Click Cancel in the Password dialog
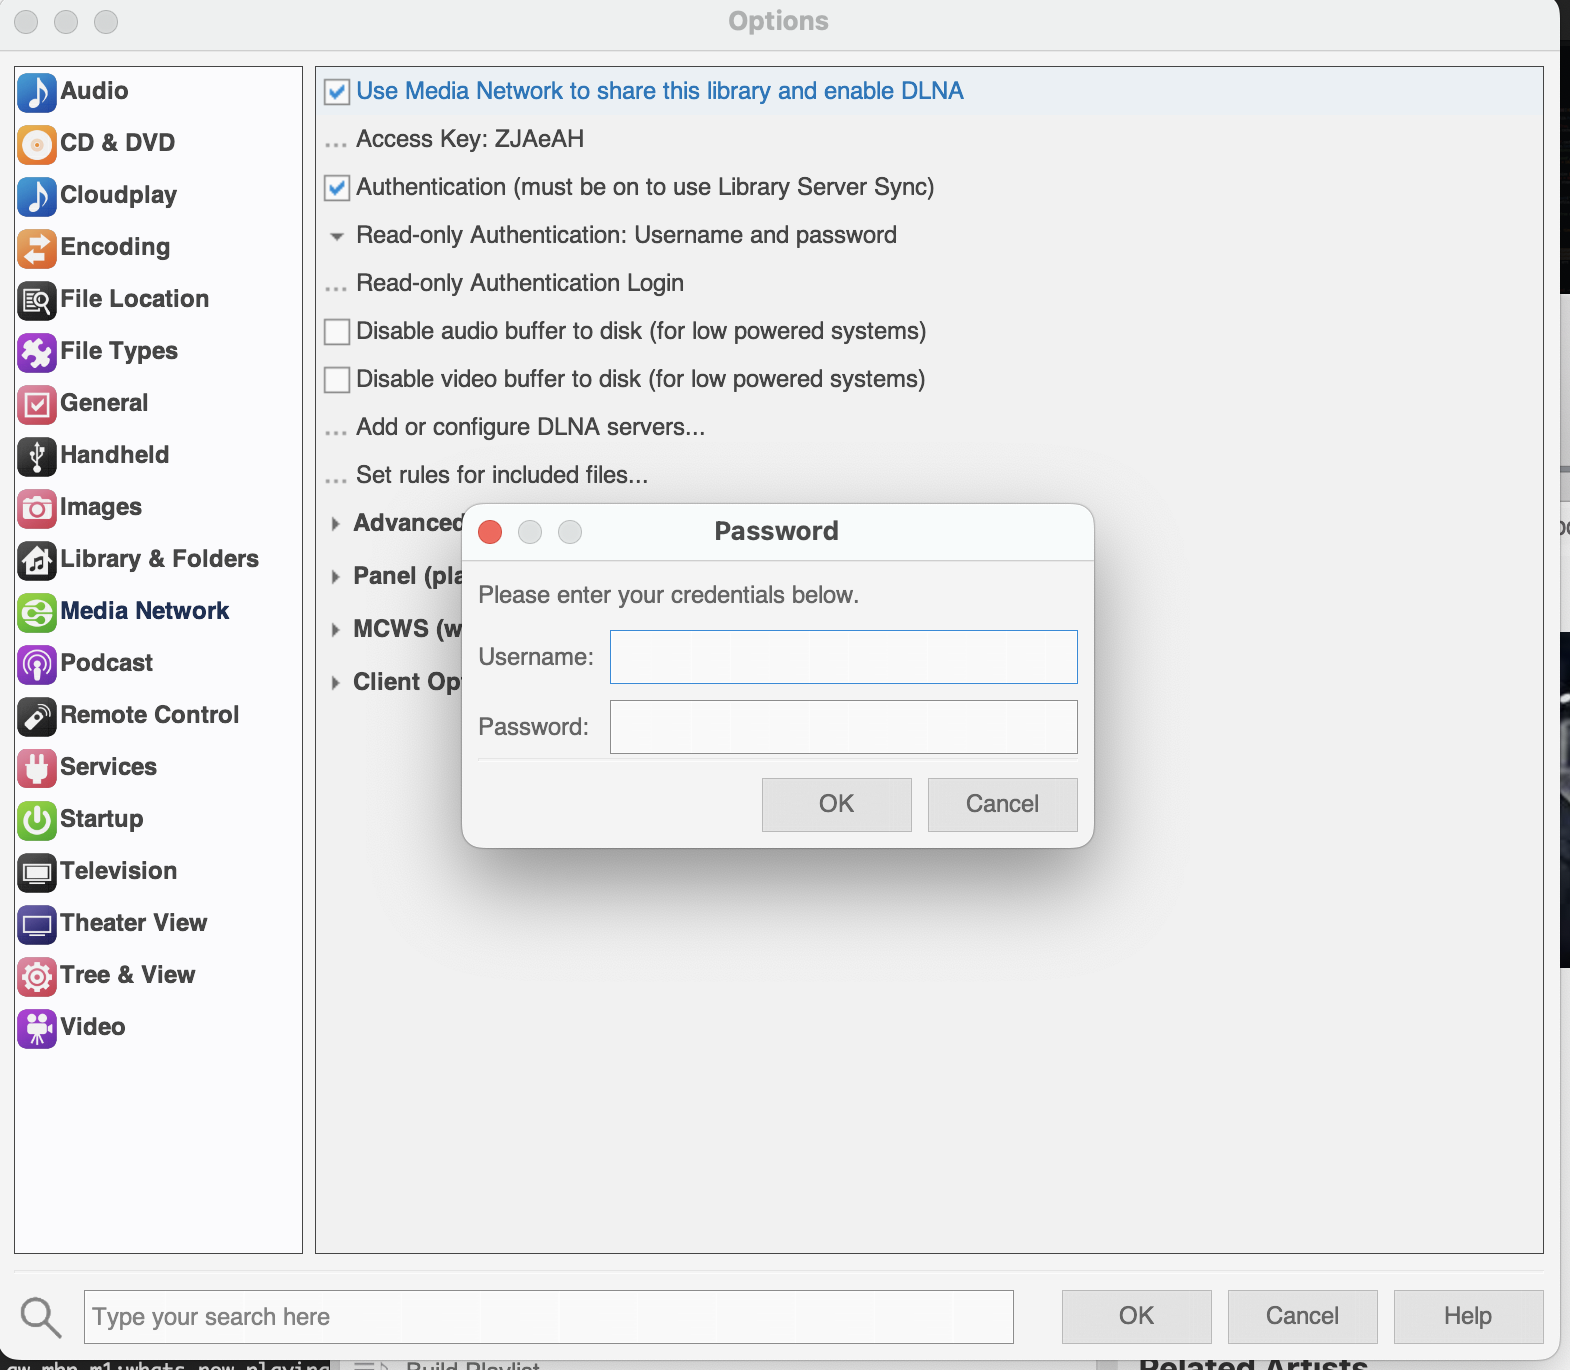This screenshot has width=1570, height=1370. click(x=1002, y=804)
